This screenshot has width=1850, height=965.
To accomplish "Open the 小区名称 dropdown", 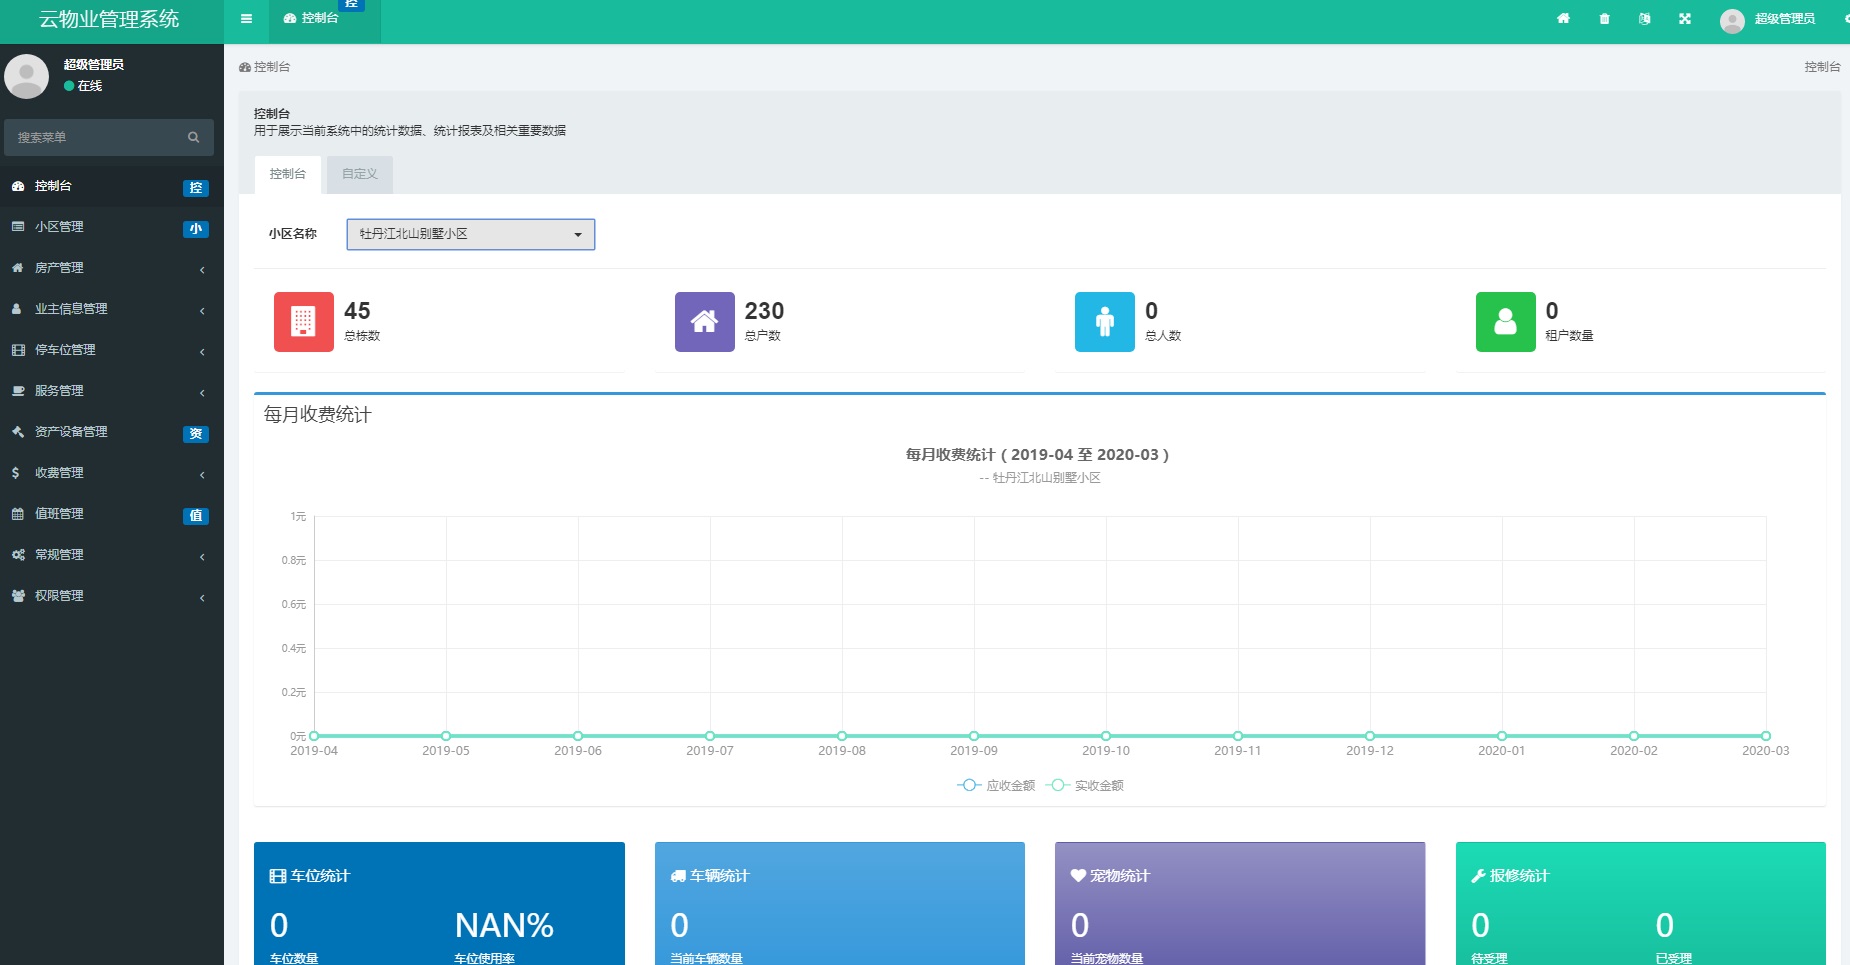I will coord(470,234).
